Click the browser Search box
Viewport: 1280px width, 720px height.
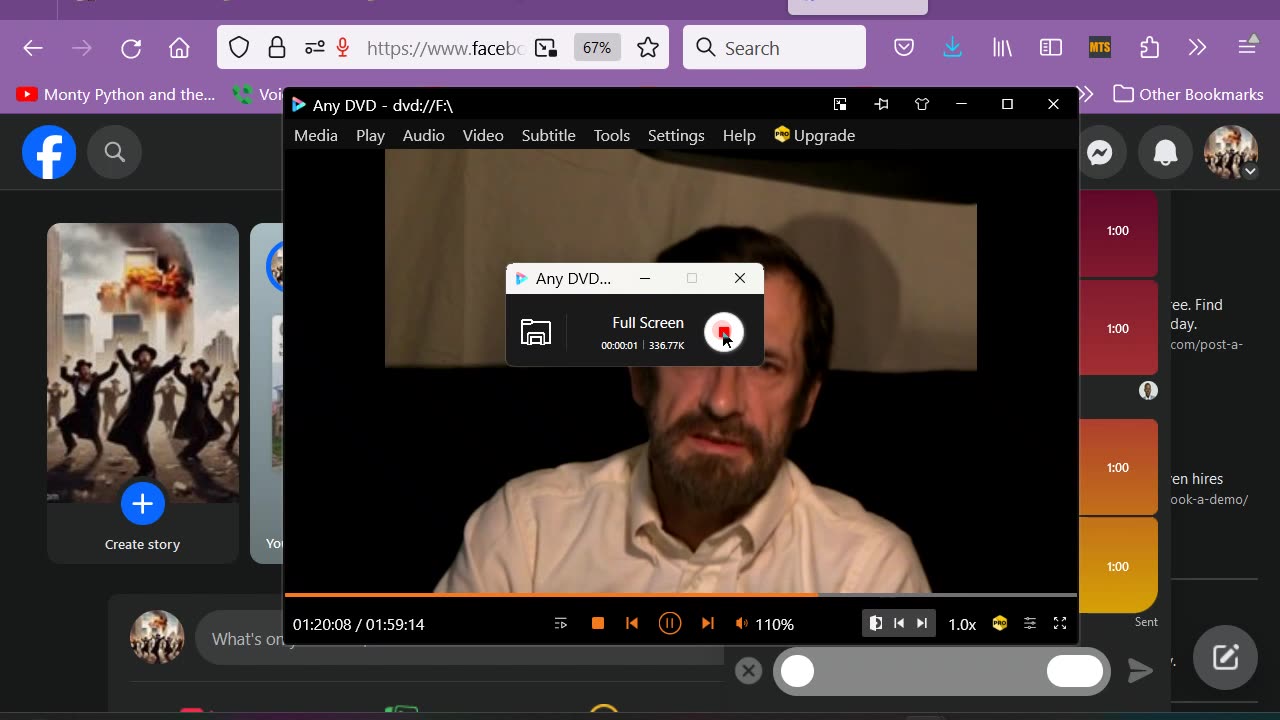tap(774, 48)
